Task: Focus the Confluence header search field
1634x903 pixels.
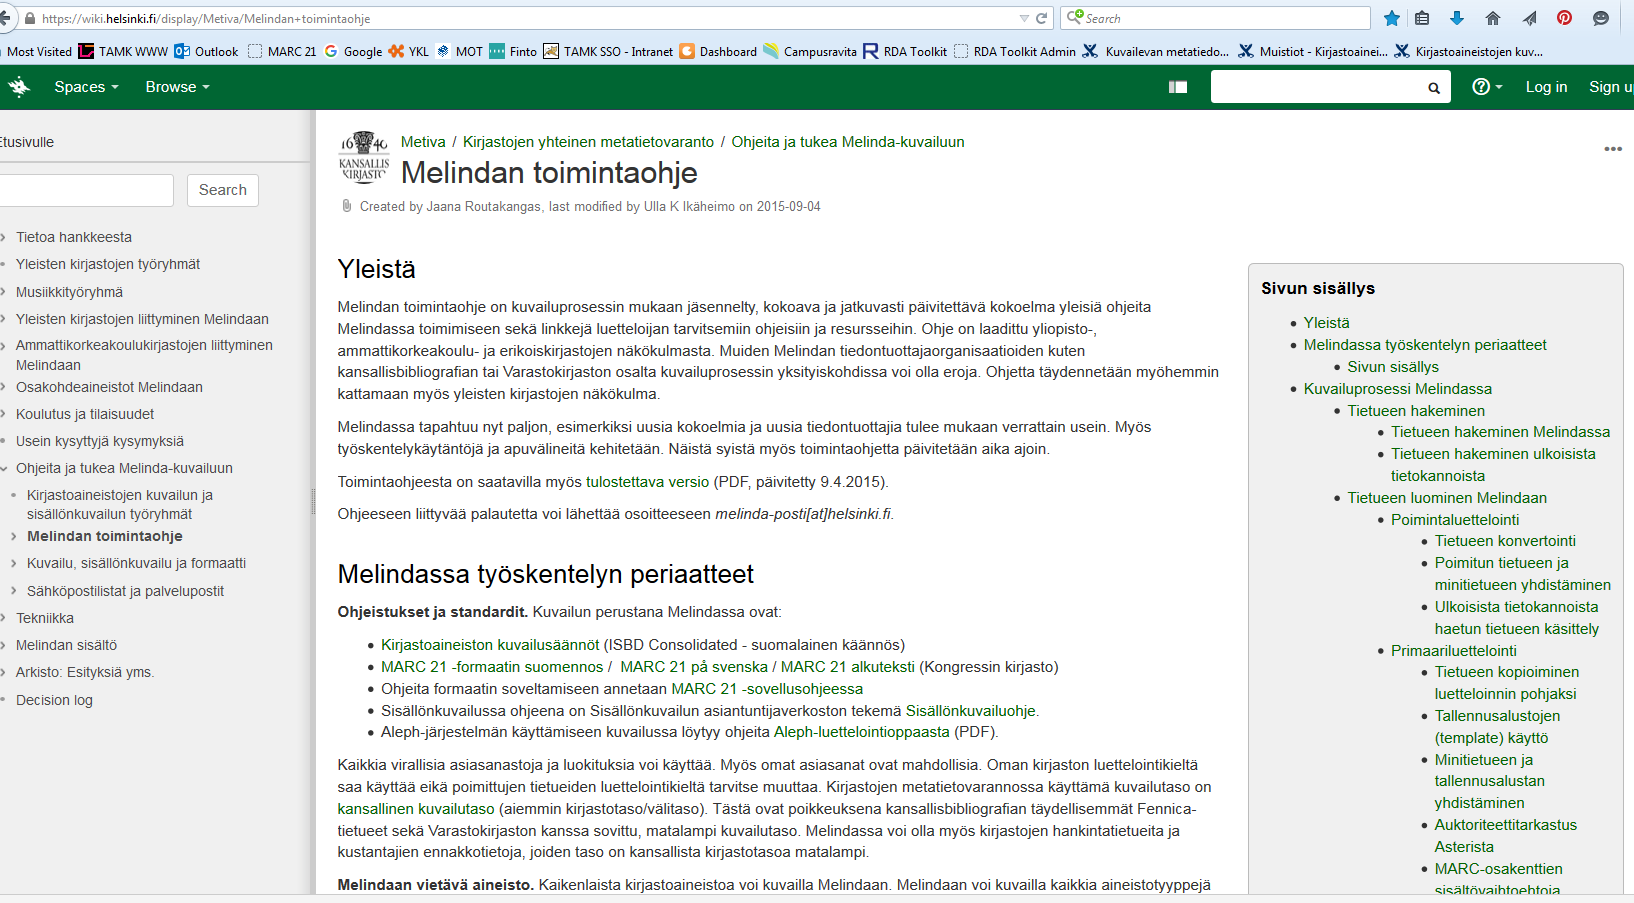Action: pyautogui.click(x=1330, y=87)
